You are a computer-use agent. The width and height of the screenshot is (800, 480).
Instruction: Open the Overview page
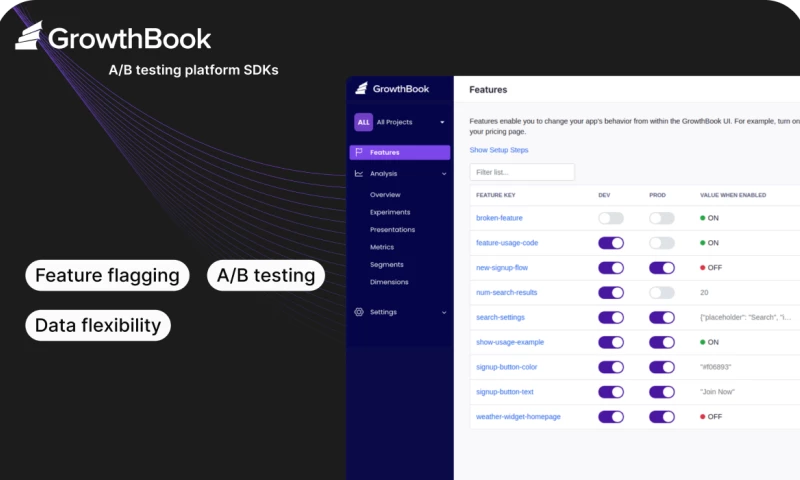[385, 195]
